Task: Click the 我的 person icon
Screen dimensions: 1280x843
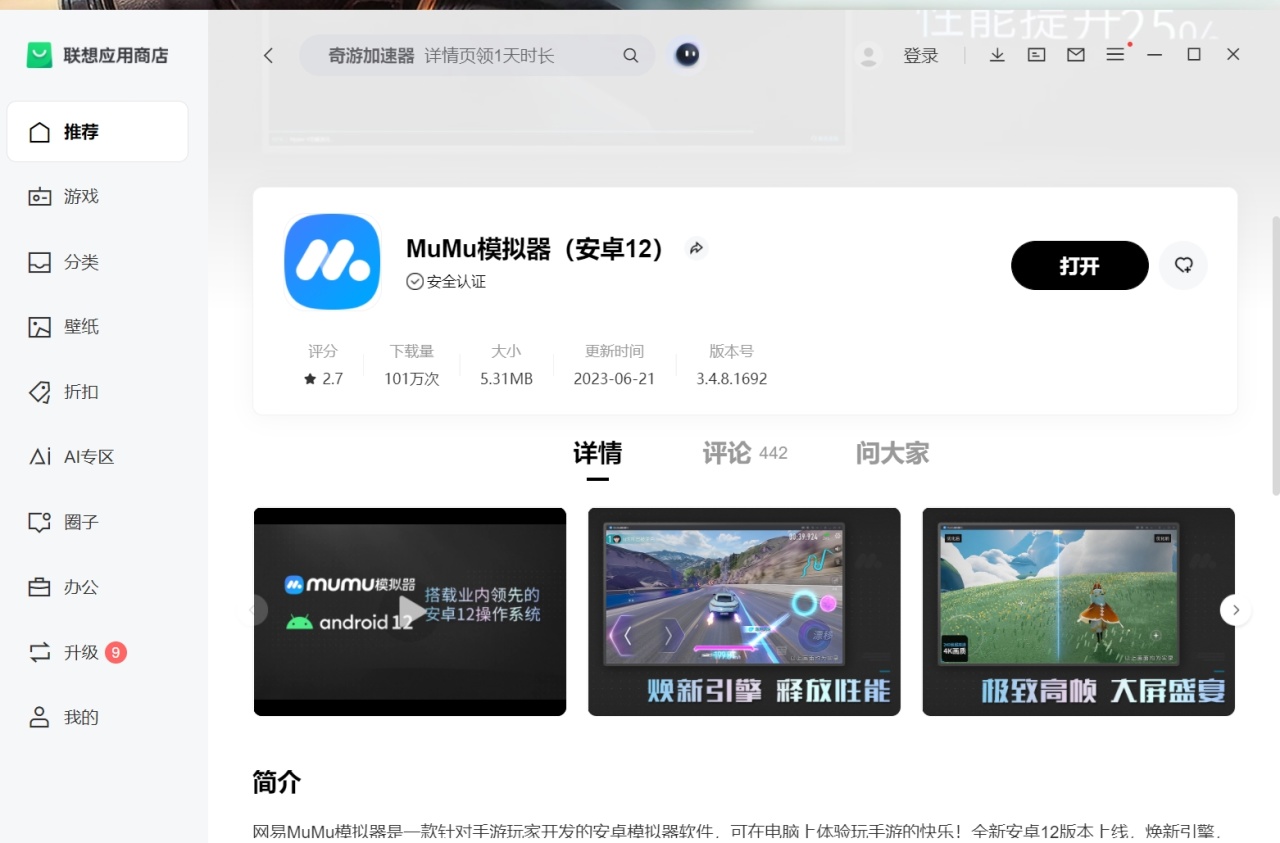Action: tap(39, 717)
